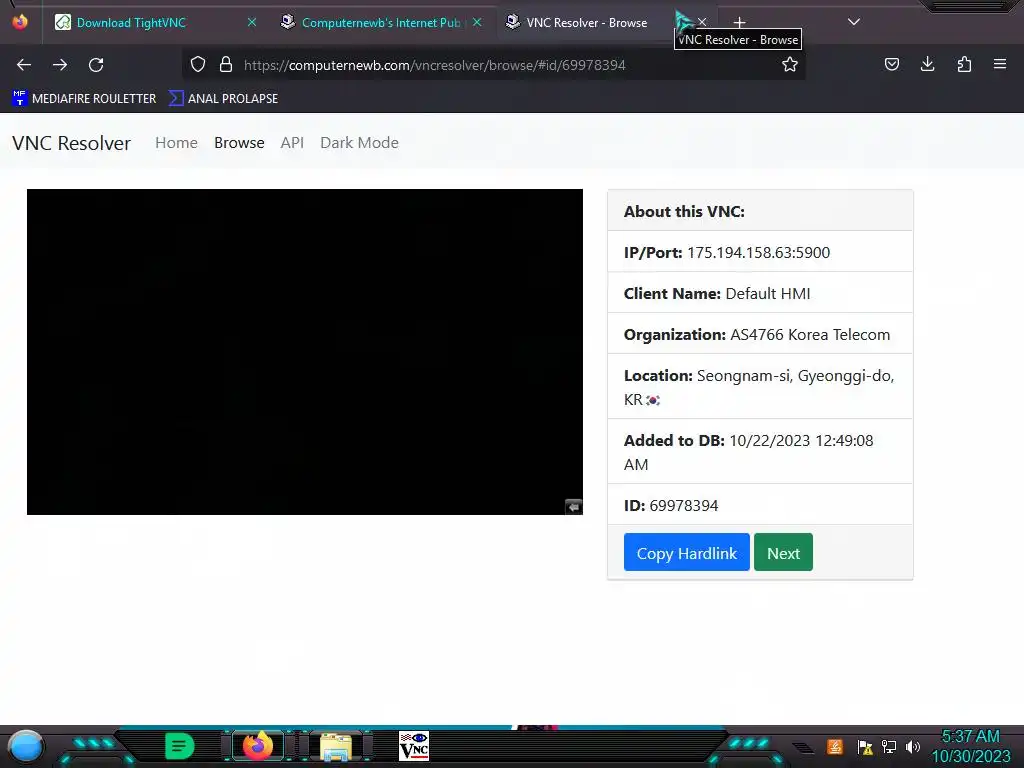Open the downloads panel icon
1024x768 pixels.
(x=927, y=64)
